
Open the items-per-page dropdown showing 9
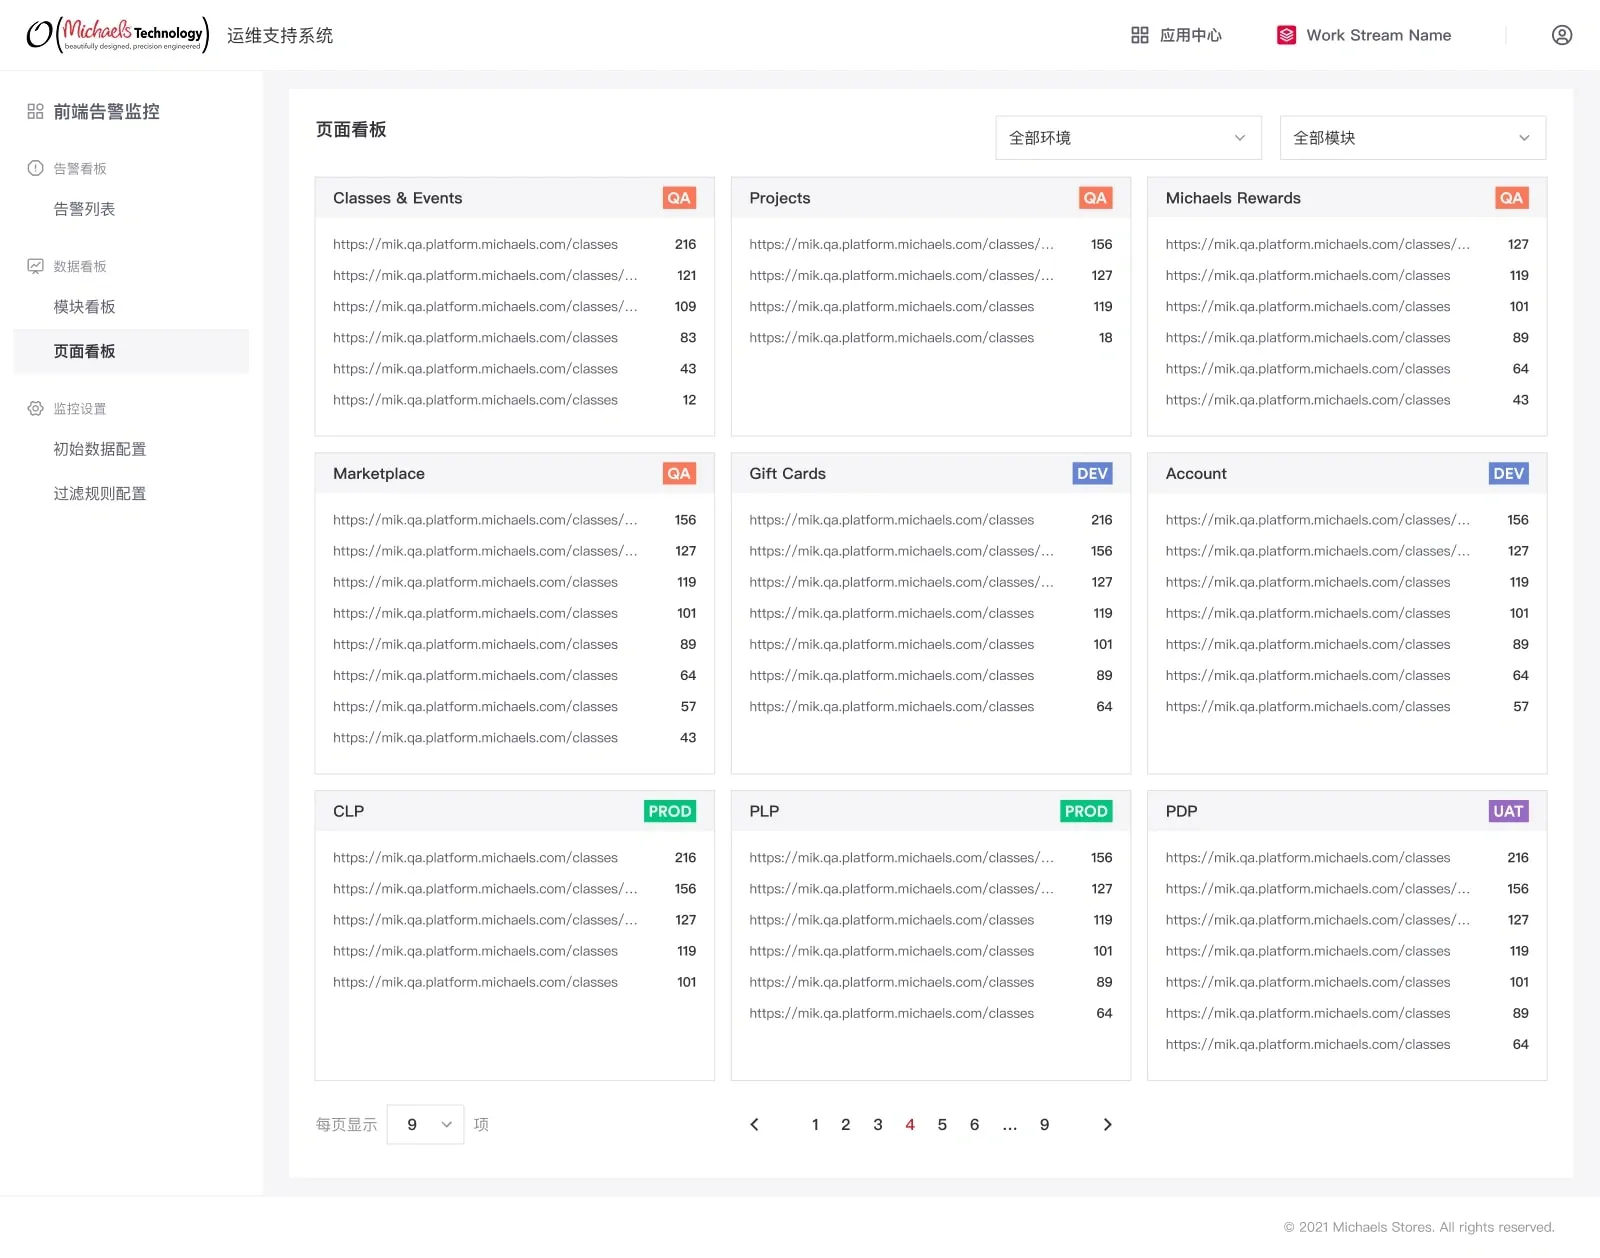pyautogui.click(x=426, y=1124)
